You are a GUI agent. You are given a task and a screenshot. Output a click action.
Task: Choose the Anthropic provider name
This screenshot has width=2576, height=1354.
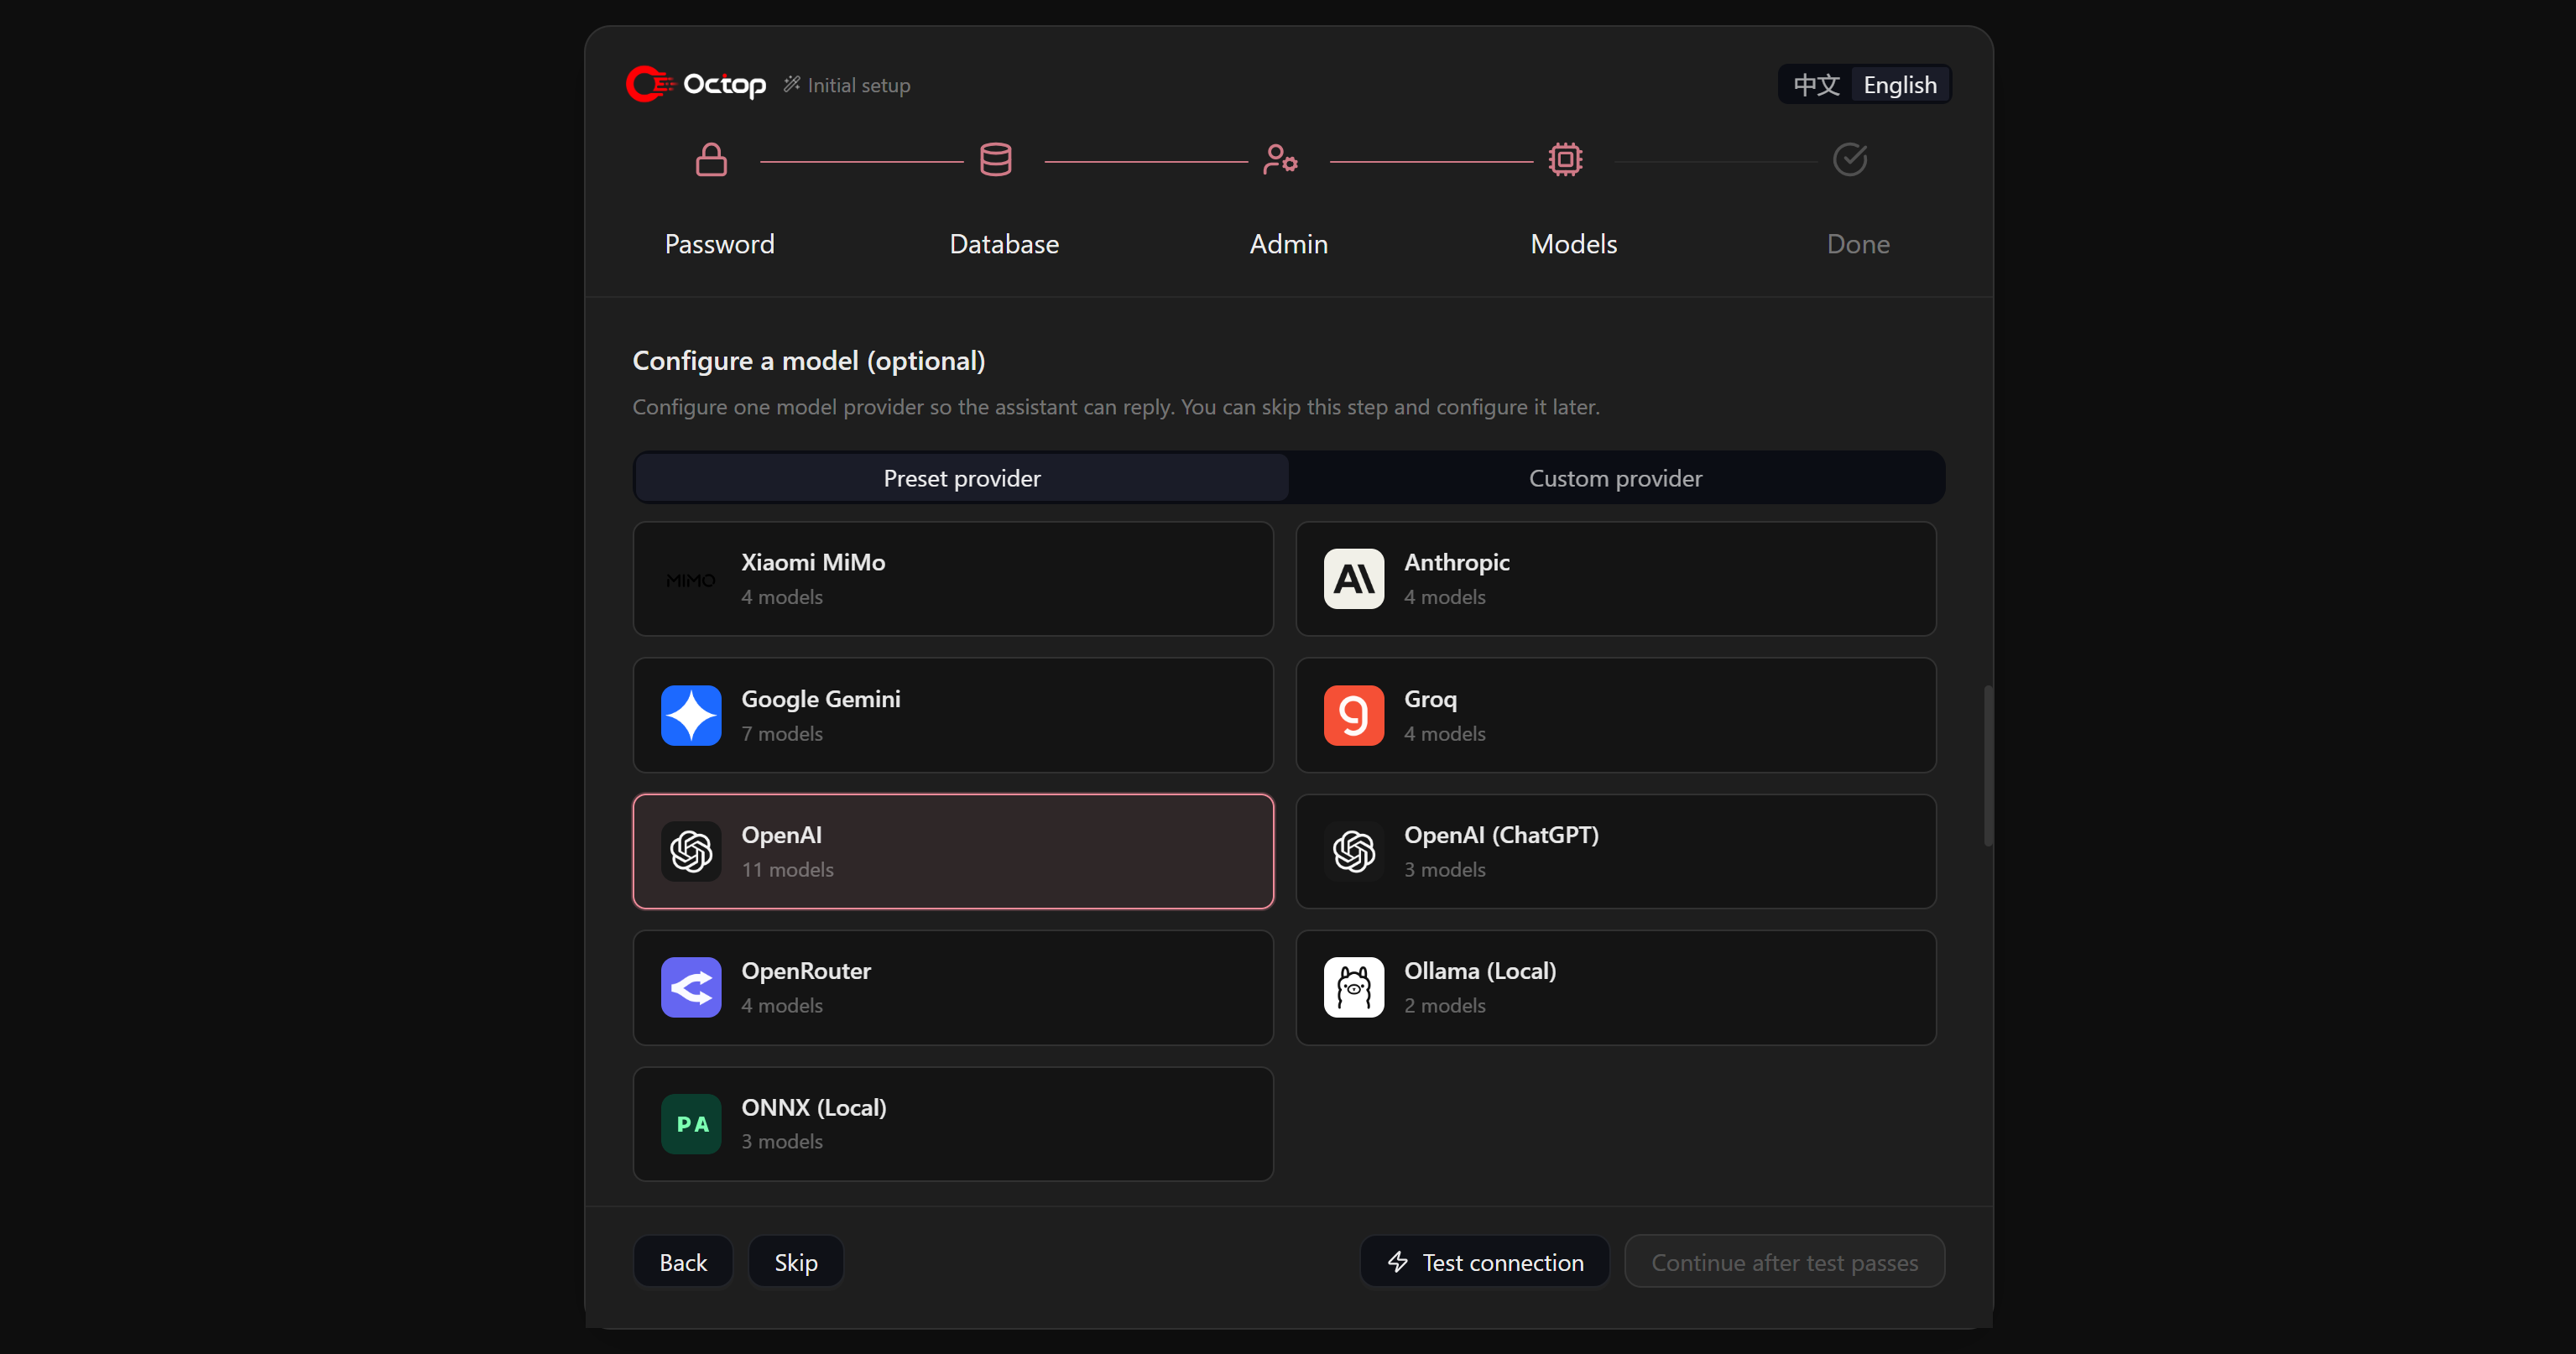(1457, 562)
